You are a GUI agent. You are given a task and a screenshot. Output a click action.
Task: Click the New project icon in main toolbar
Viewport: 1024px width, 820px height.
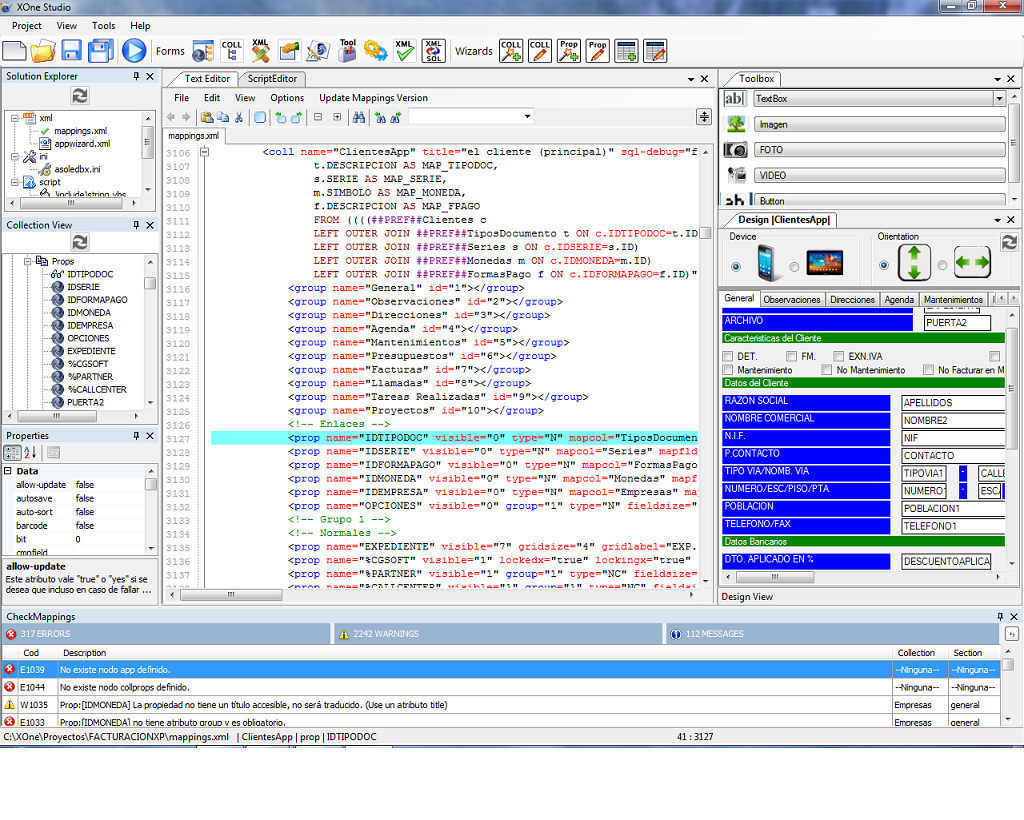pyautogui.click(x=14, y=51)
